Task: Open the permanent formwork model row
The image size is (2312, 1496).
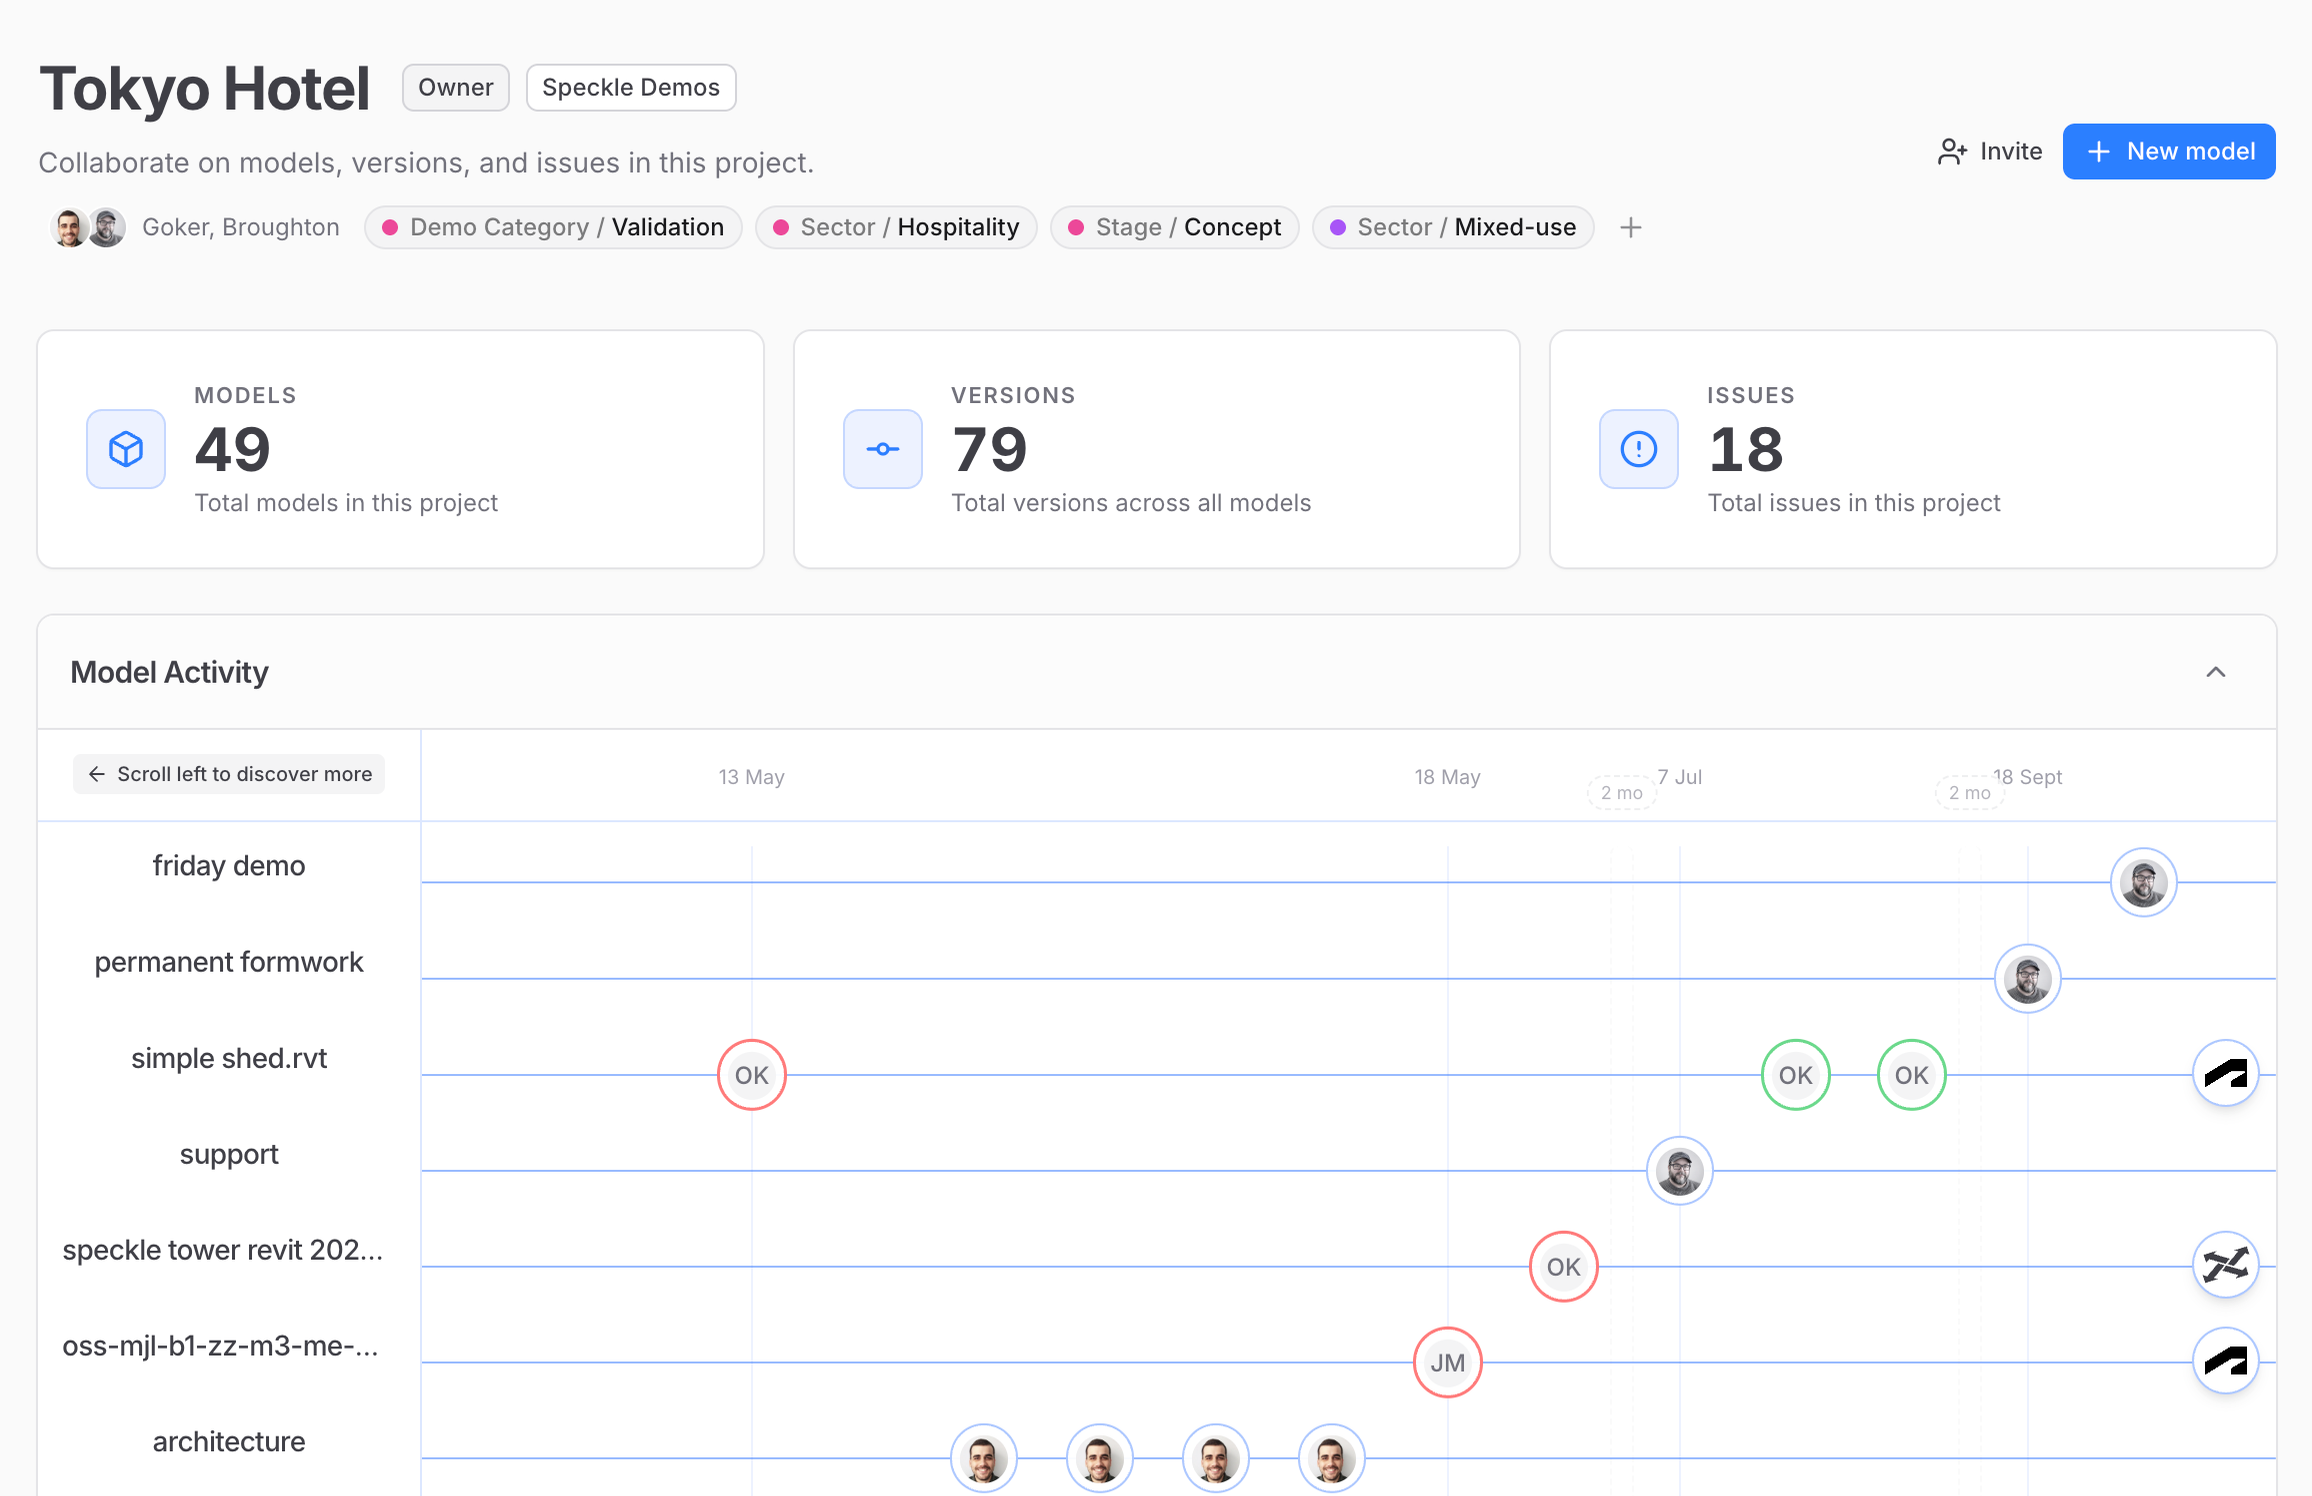Action: (229, 962)
